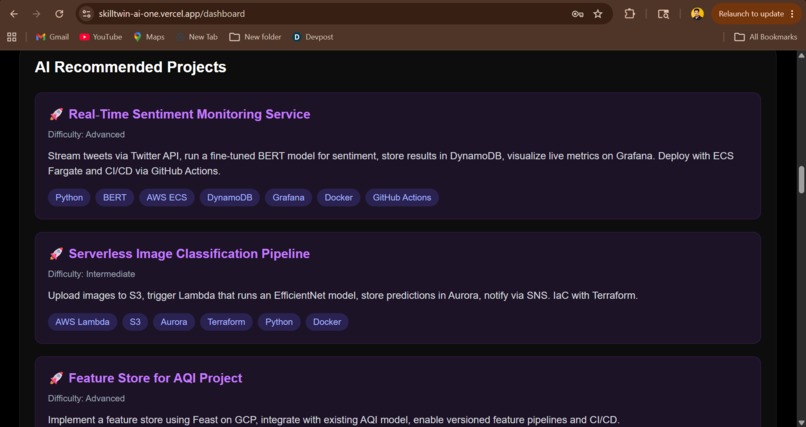Open the Gmail bookmark
This screenshot has height=427, width=806.
click(x=52, y=37)
